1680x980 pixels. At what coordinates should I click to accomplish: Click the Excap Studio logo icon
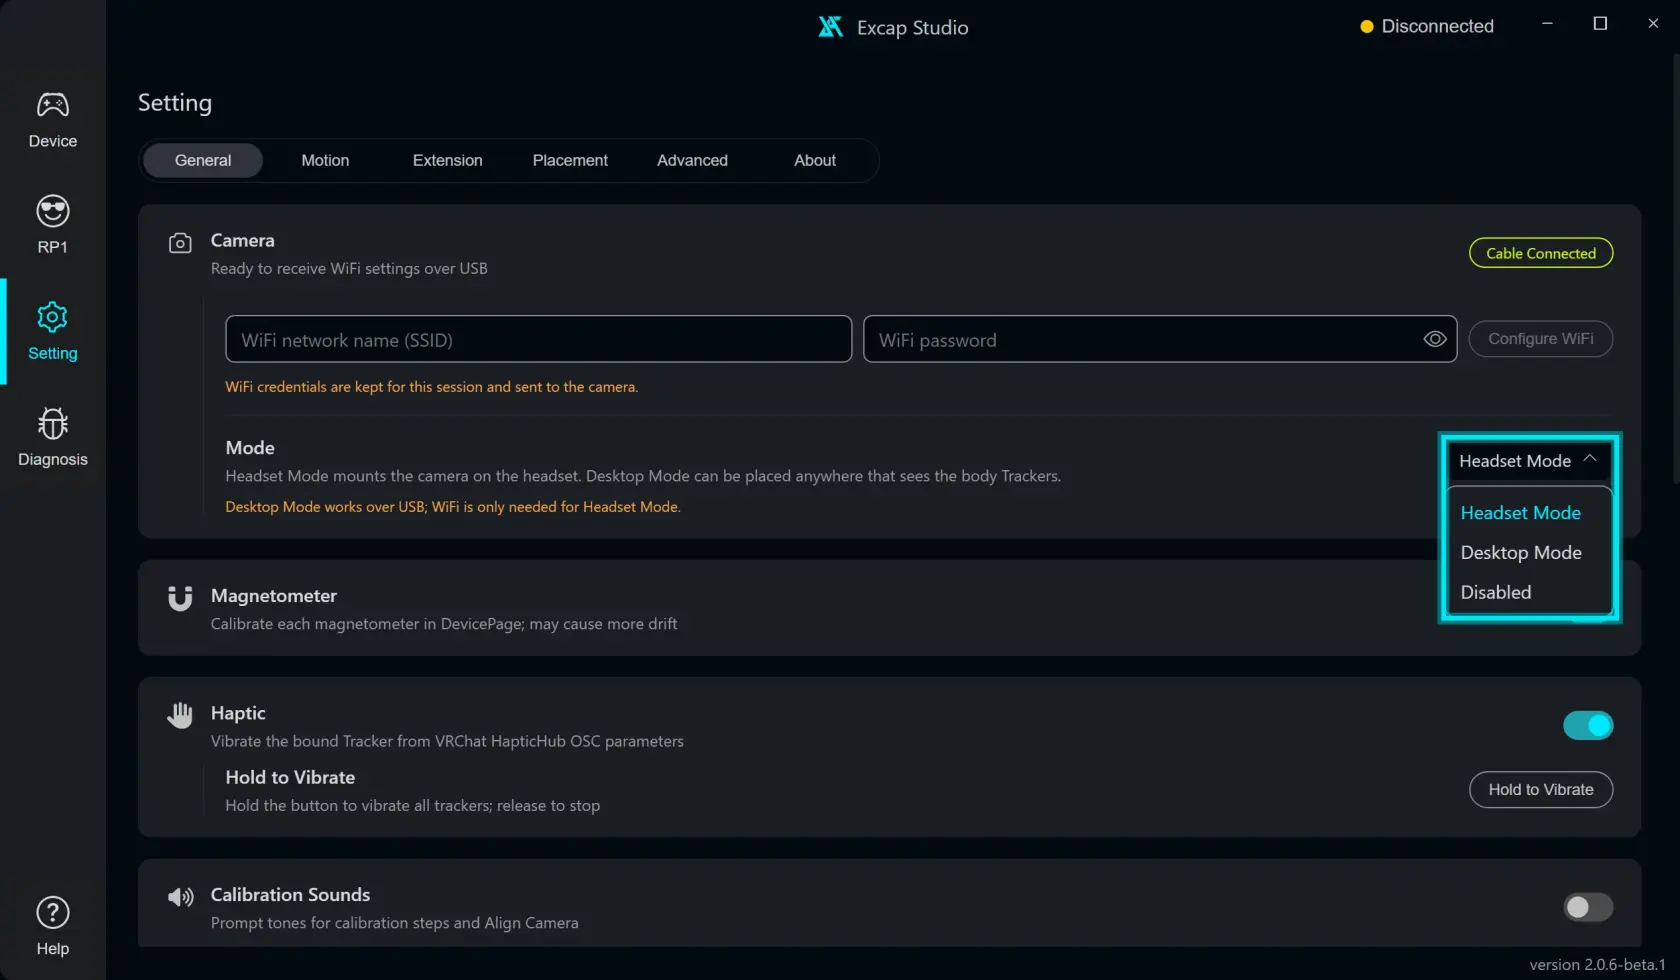pyautogui.click(x=830, y=27)
